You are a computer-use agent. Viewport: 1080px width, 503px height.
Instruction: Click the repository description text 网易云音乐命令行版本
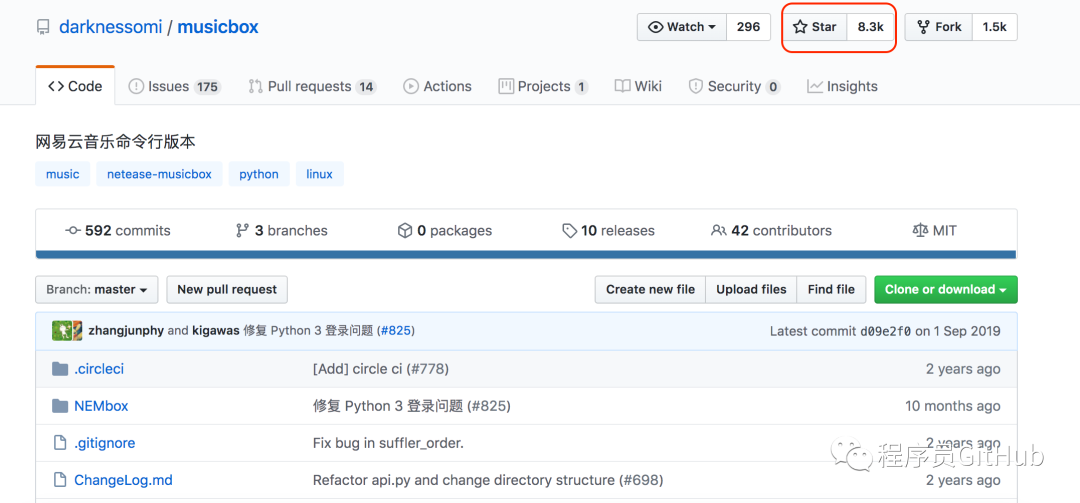tap(116, 142)
